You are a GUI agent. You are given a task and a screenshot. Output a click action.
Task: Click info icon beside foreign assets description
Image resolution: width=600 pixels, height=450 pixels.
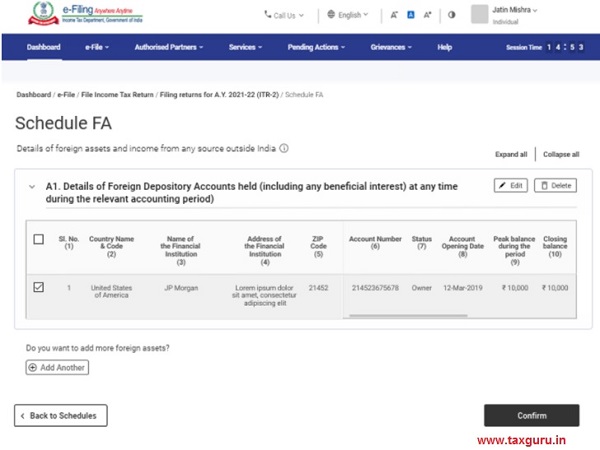[x=284, y=148]
